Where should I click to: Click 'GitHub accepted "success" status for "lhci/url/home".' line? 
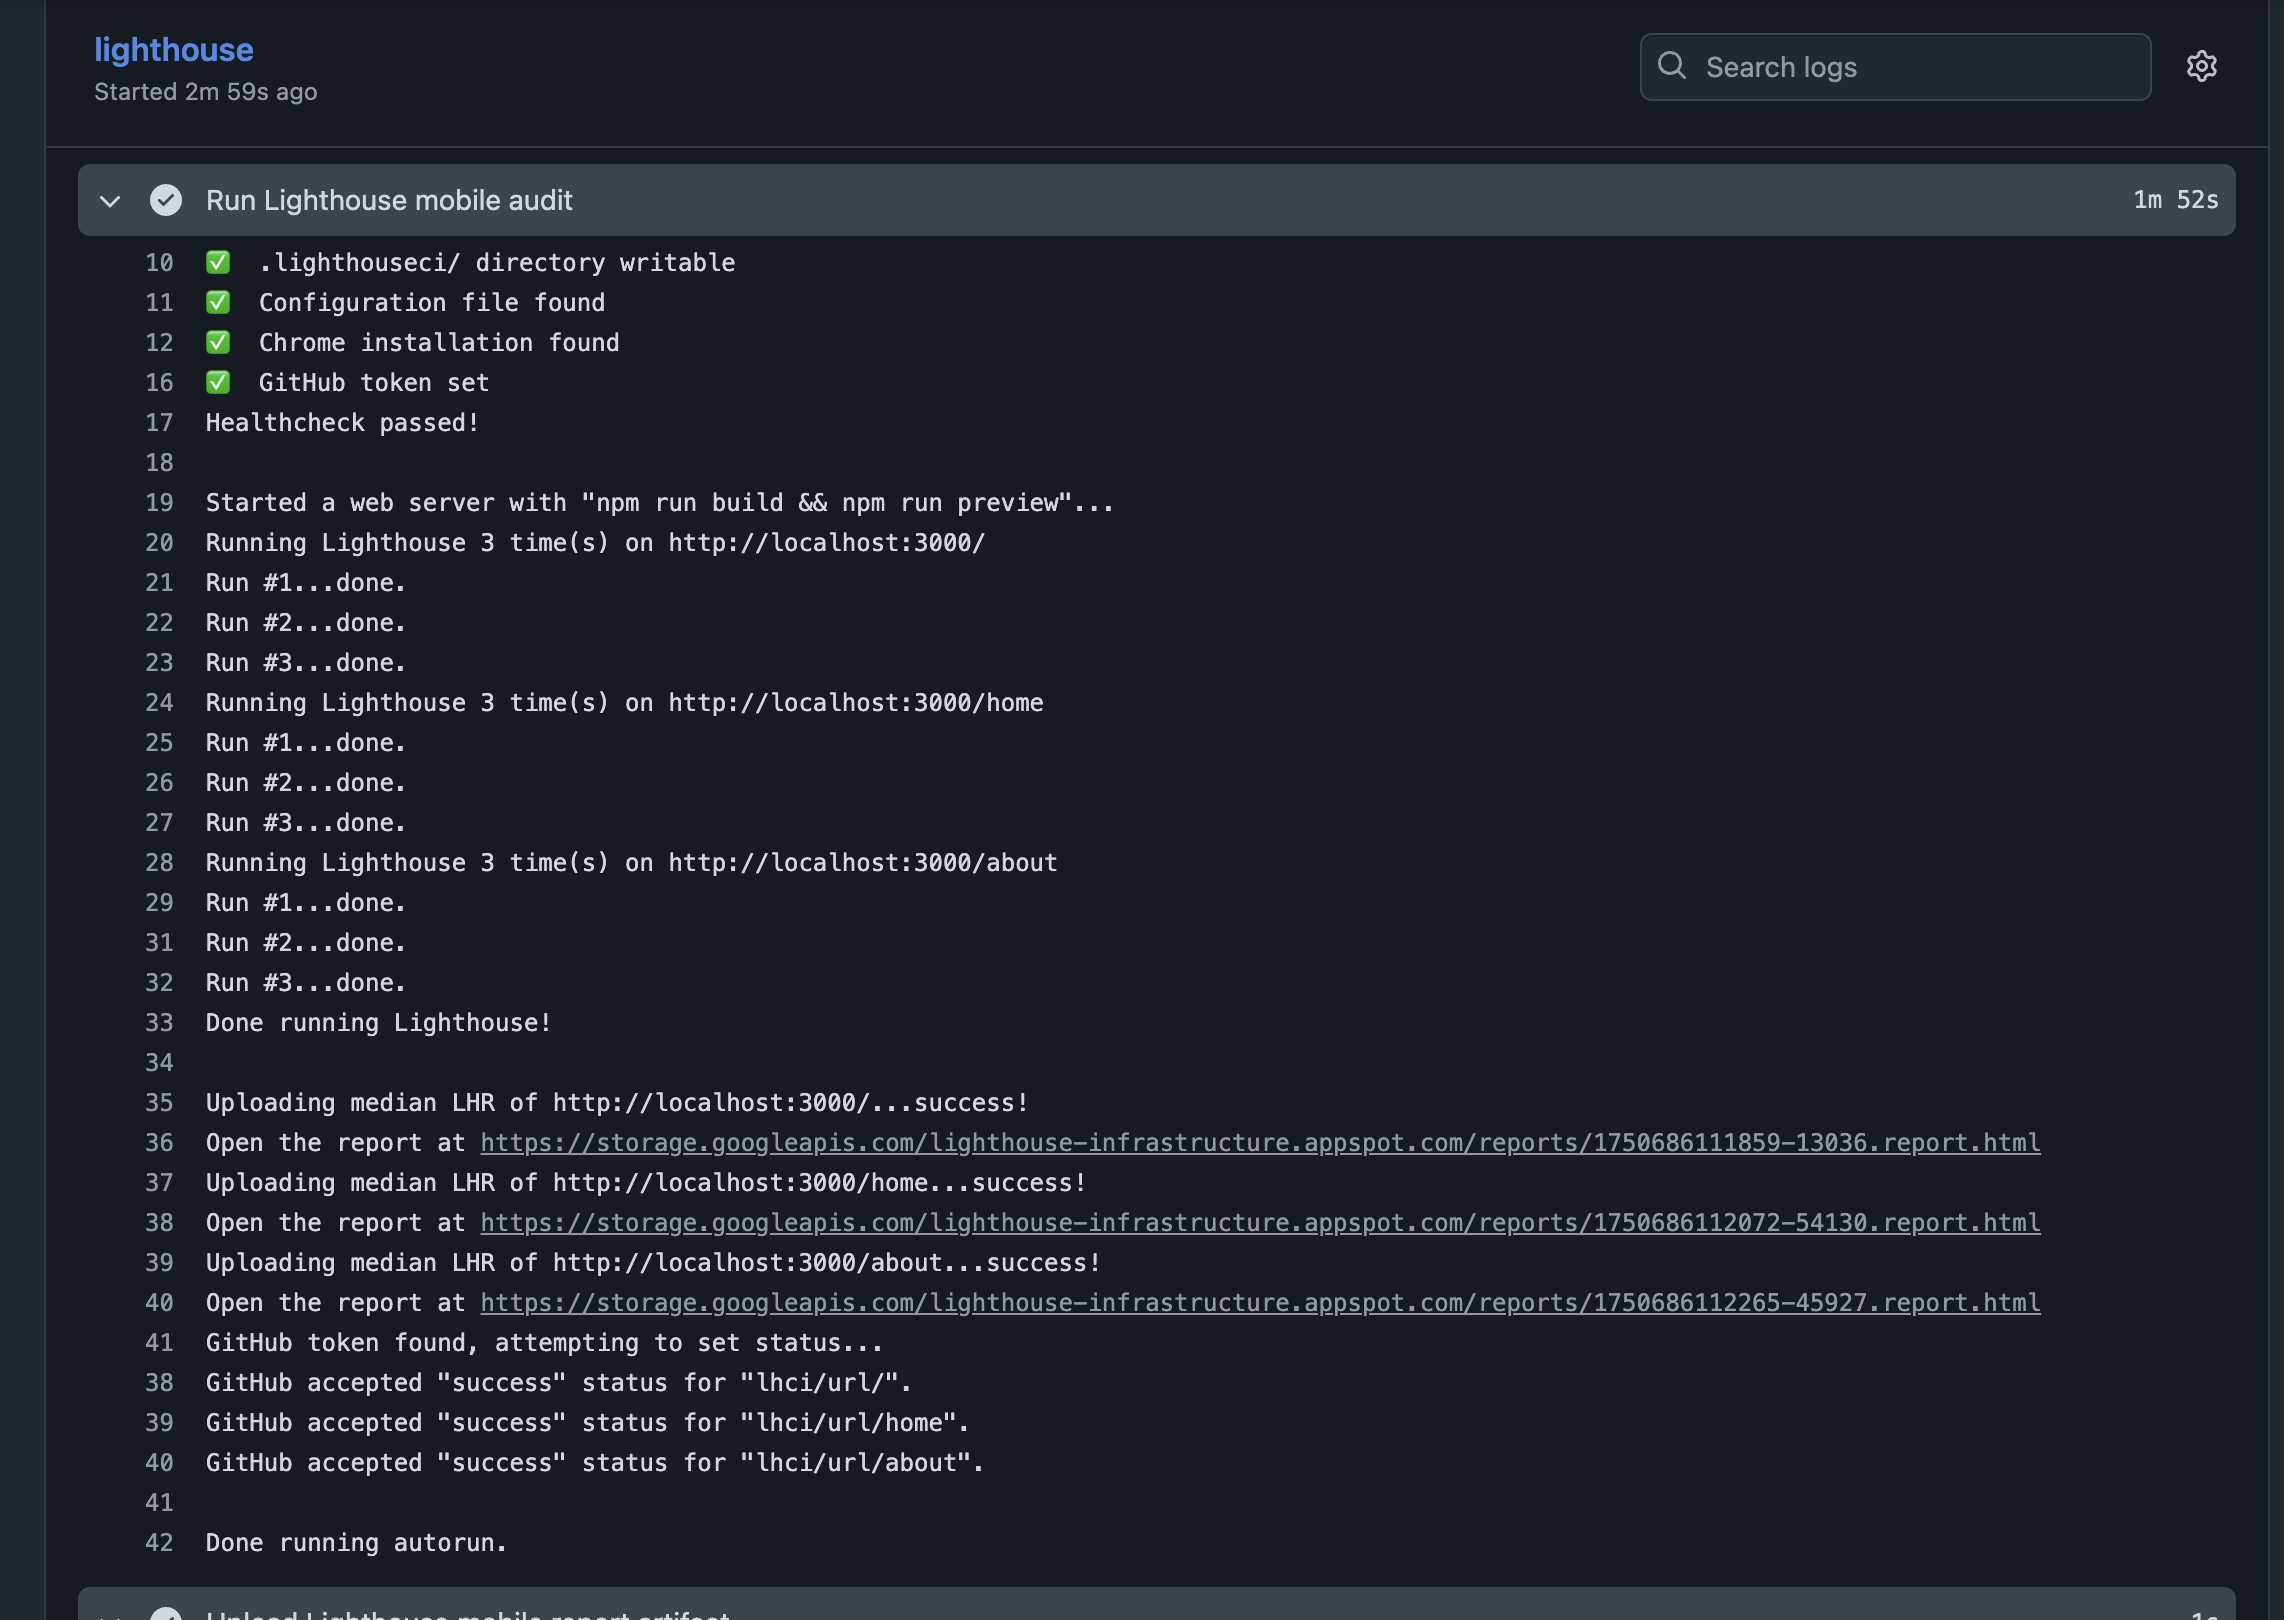(x=588, y=1422)
